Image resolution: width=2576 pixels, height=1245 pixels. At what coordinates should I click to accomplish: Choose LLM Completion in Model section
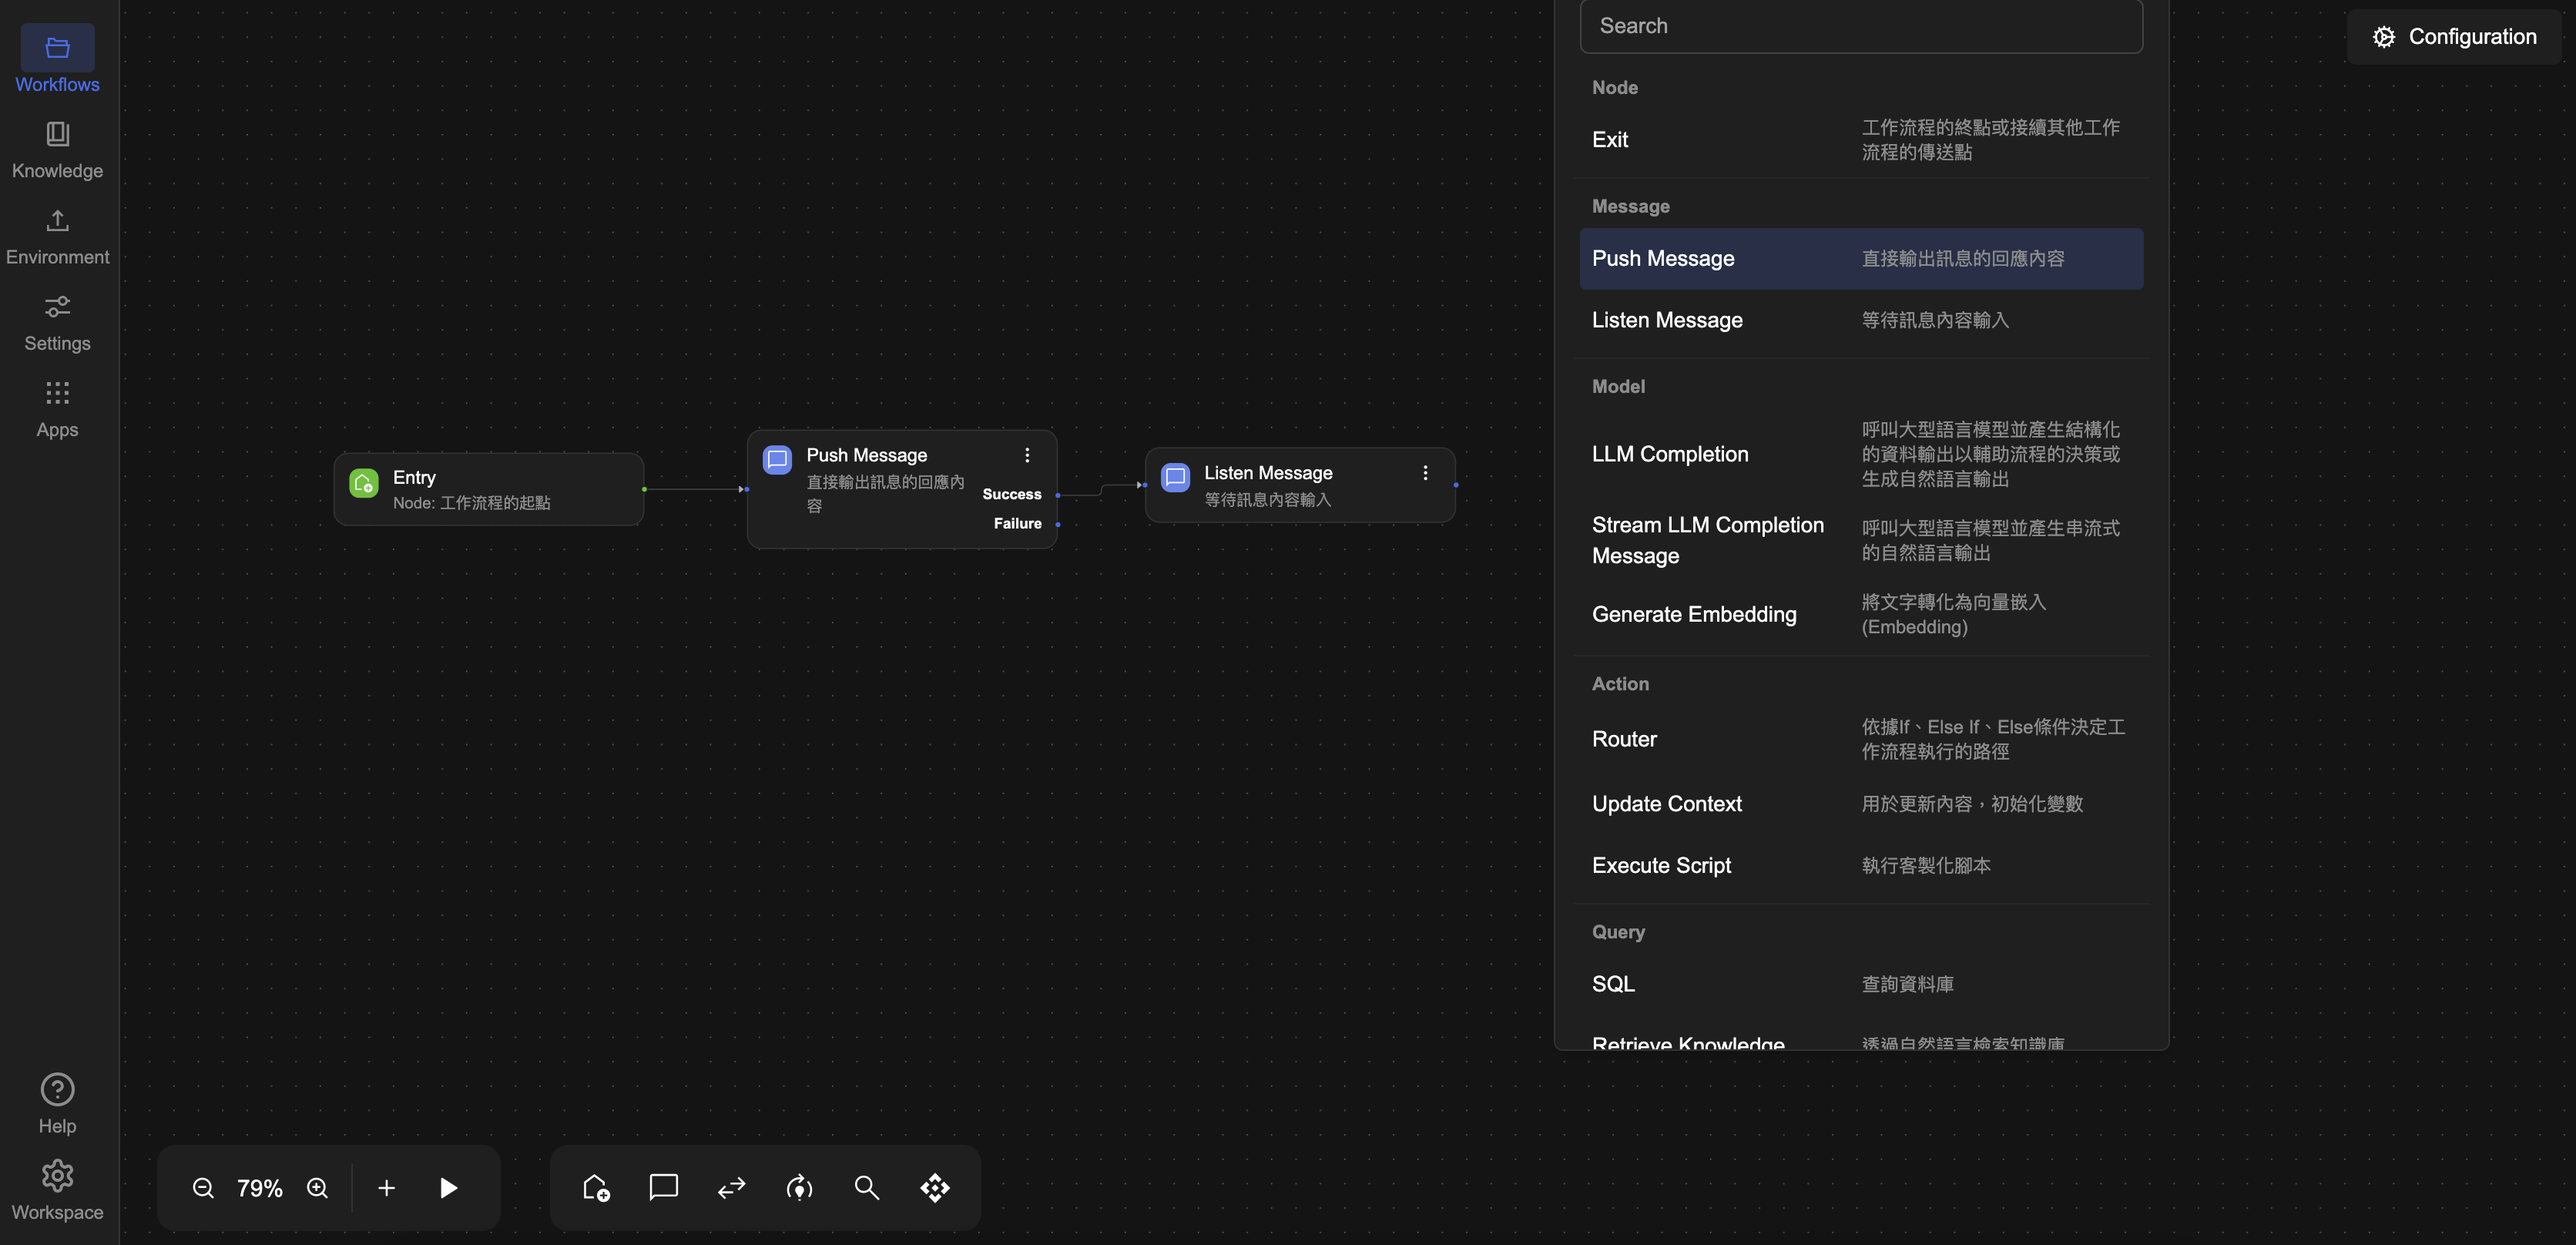[x=1670, y=454]
